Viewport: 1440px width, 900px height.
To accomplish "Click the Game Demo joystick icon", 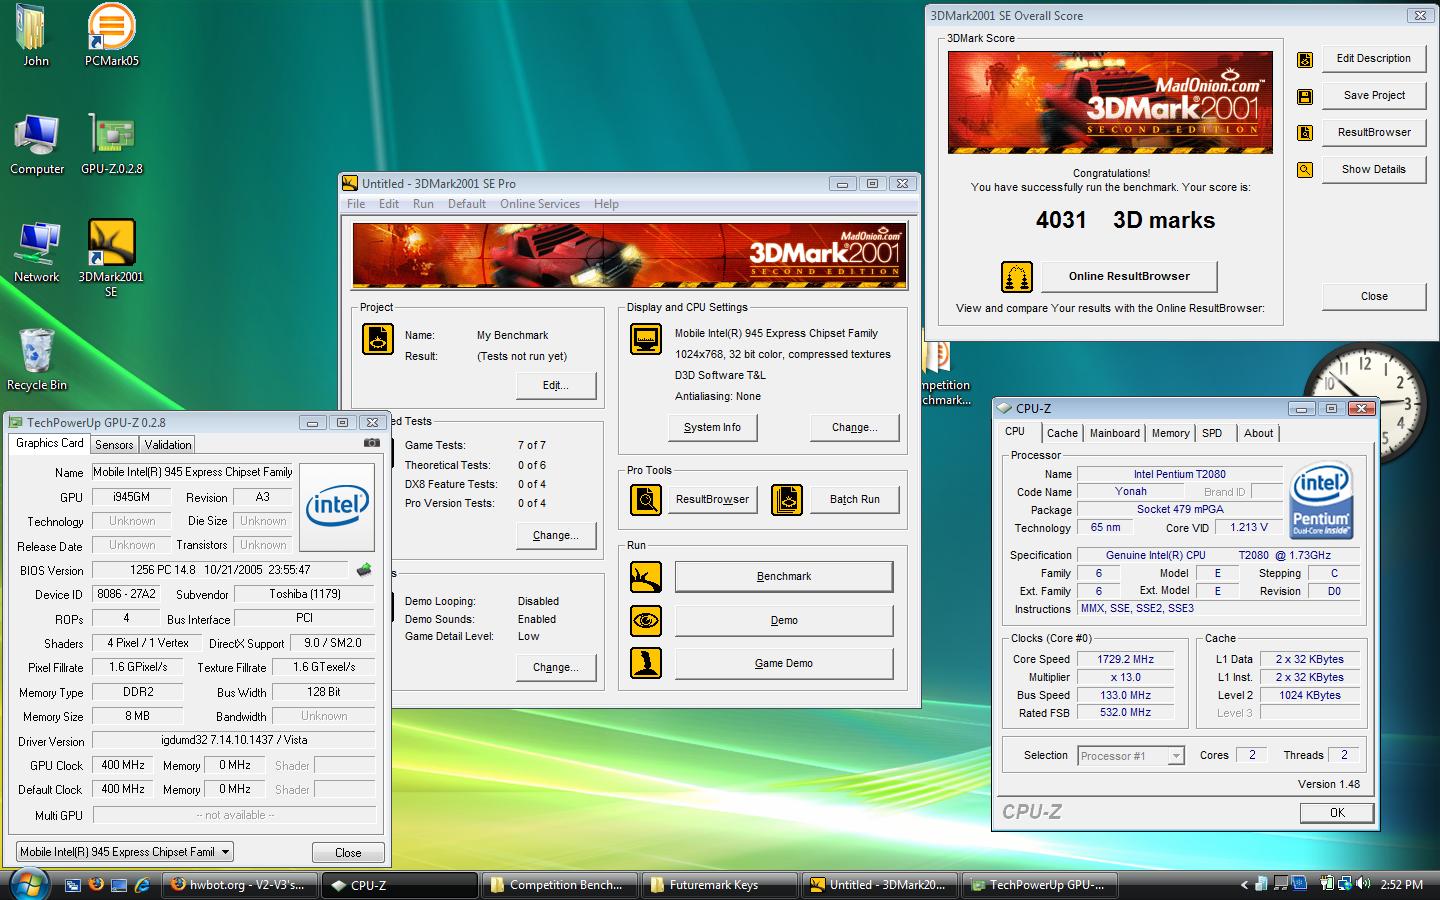I will pos(646,663).
